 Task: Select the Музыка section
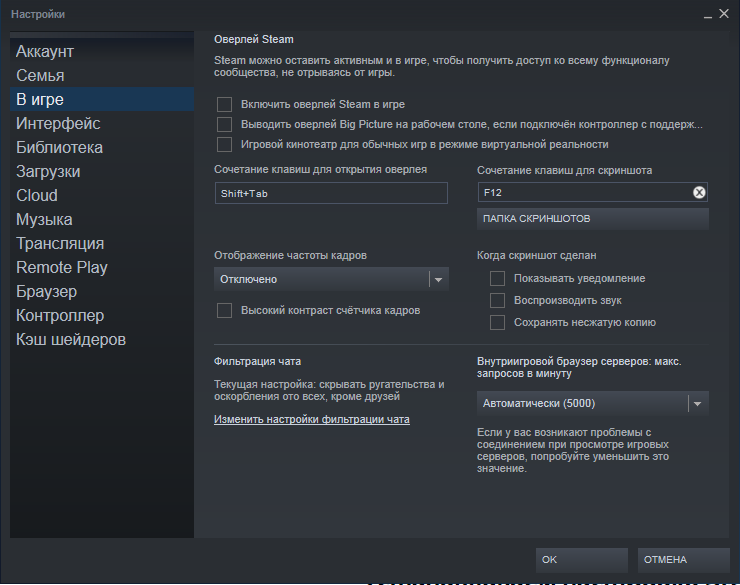tap(101, 219)
